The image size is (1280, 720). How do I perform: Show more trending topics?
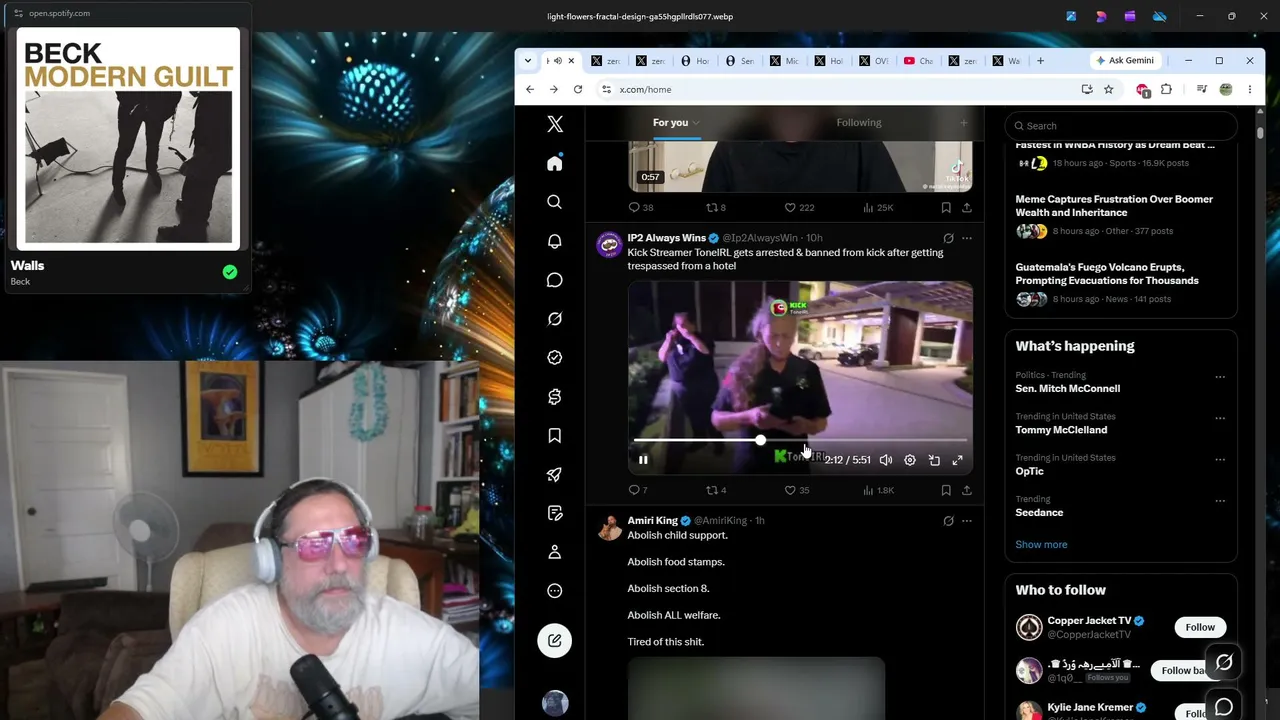1041,544
